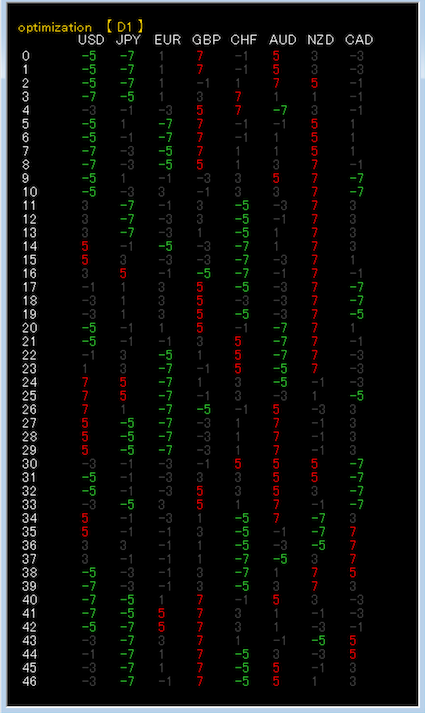Click the green -5 GBP value in row 16
The height and width of the screenshot is (713, 425).
[204, 273]
